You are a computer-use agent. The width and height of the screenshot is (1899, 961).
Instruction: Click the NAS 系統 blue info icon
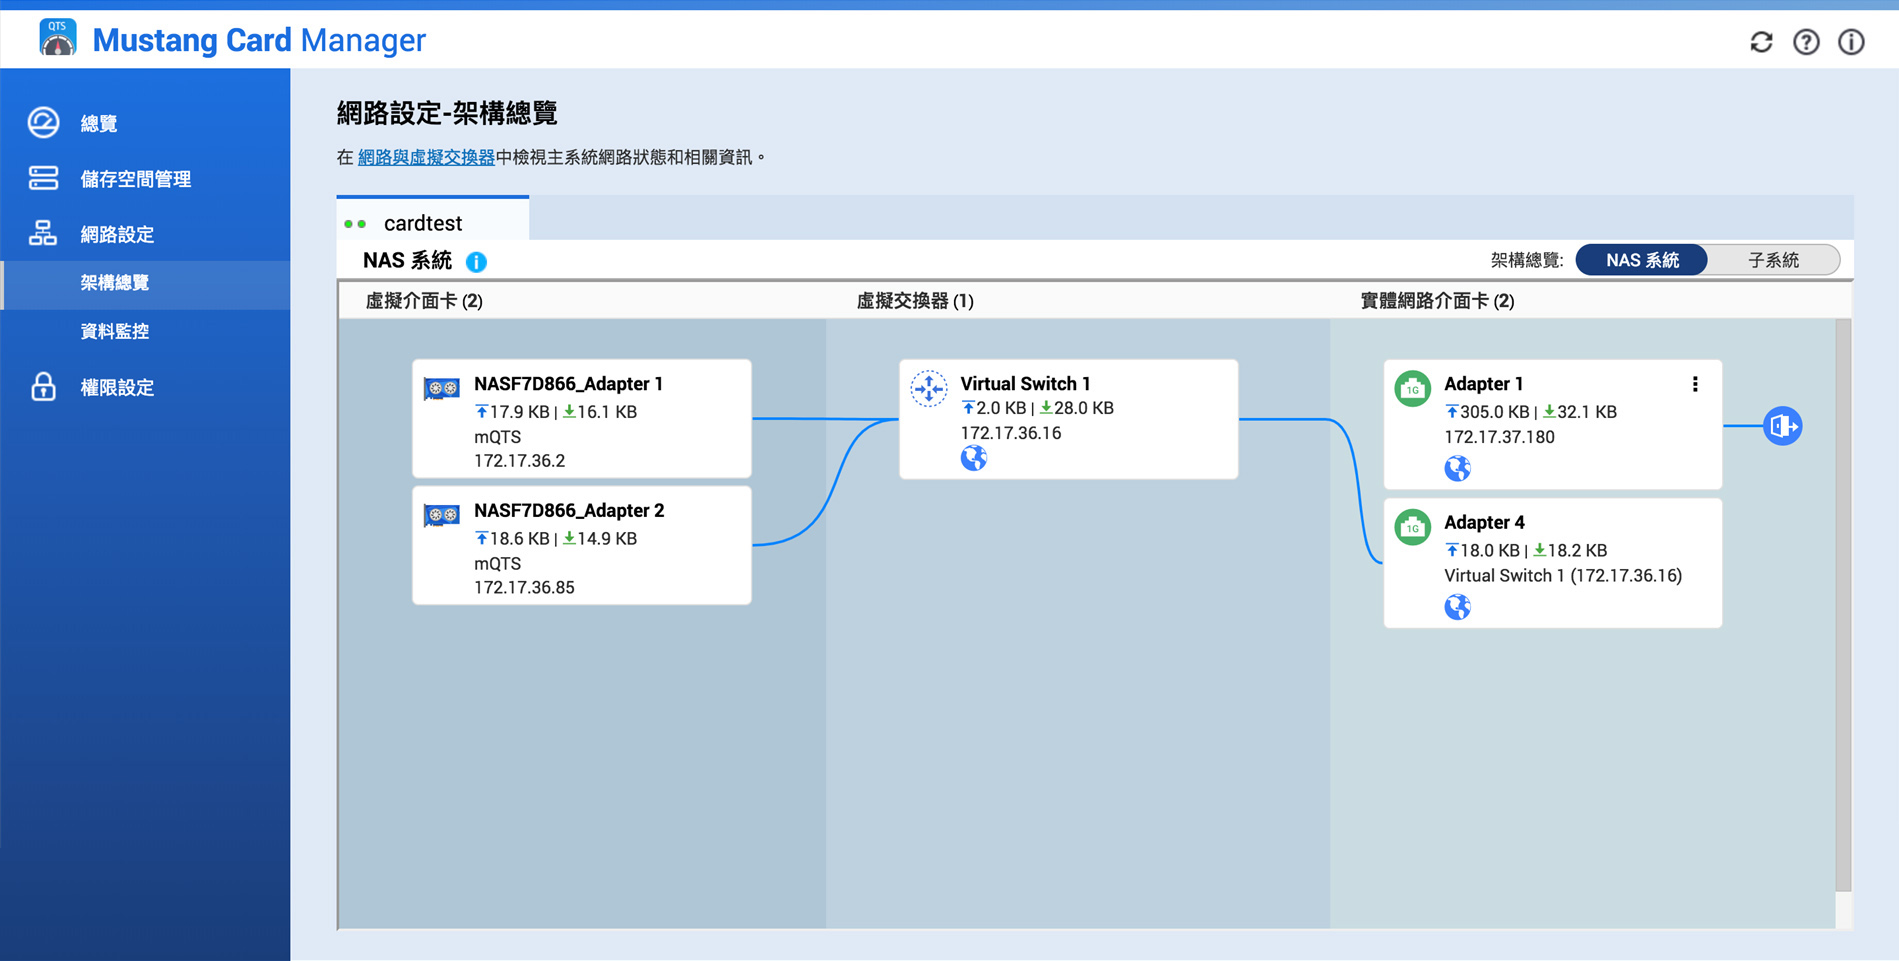coord(477,262)
